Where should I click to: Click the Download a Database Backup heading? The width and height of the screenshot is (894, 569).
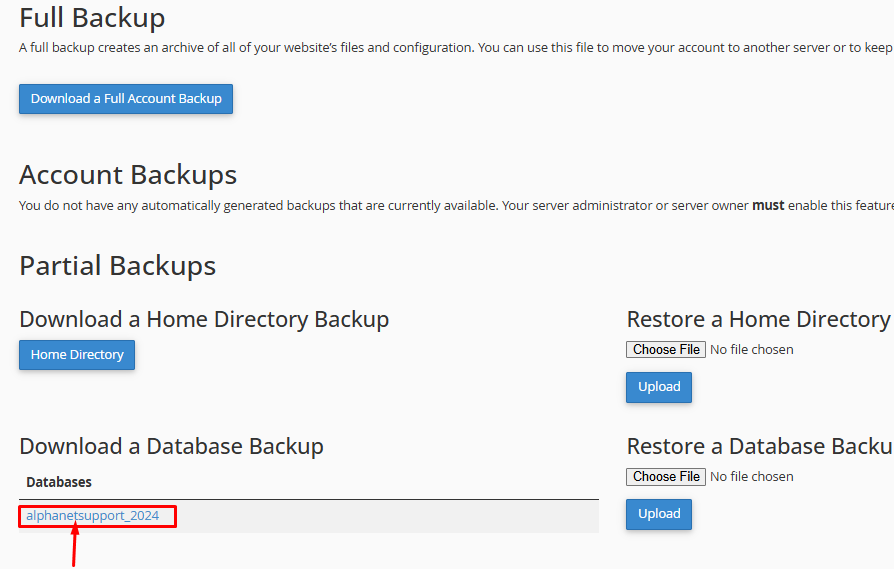pos(171,446)
